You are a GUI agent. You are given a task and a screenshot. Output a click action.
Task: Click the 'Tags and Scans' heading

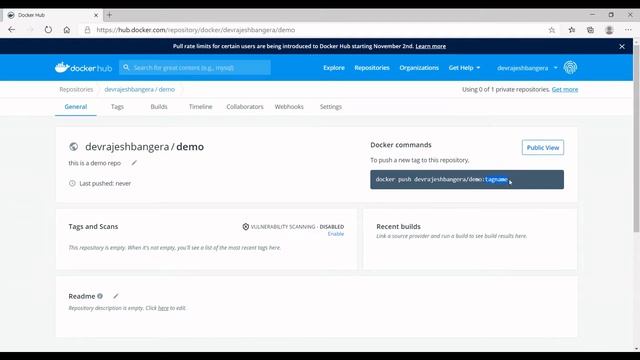tap(93, 227)
